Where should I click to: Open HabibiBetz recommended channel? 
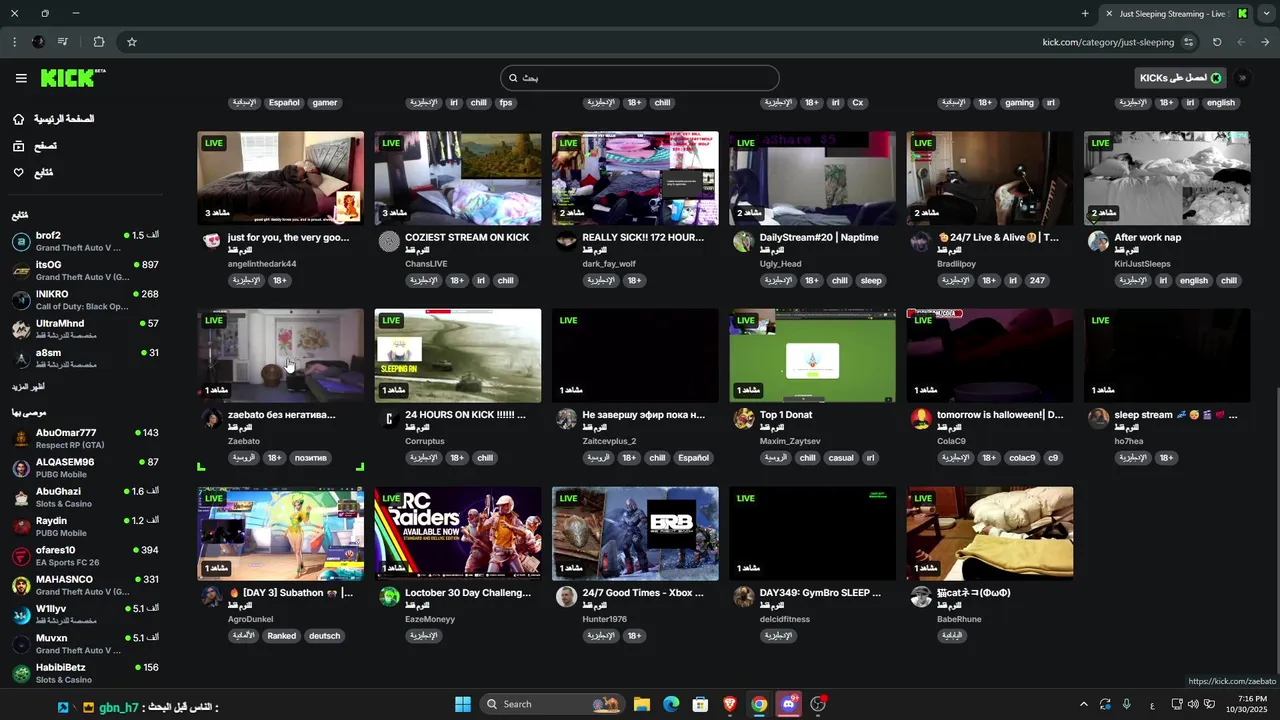tap(85, 673)
